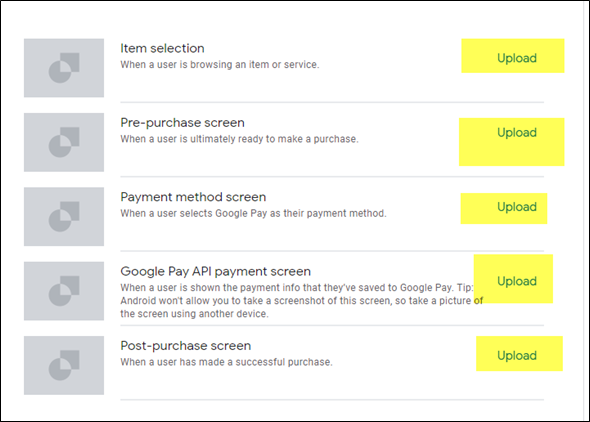Click the 'Payment method screen' heading
This screenshot has width=590, height=422.
click(193, 197)
